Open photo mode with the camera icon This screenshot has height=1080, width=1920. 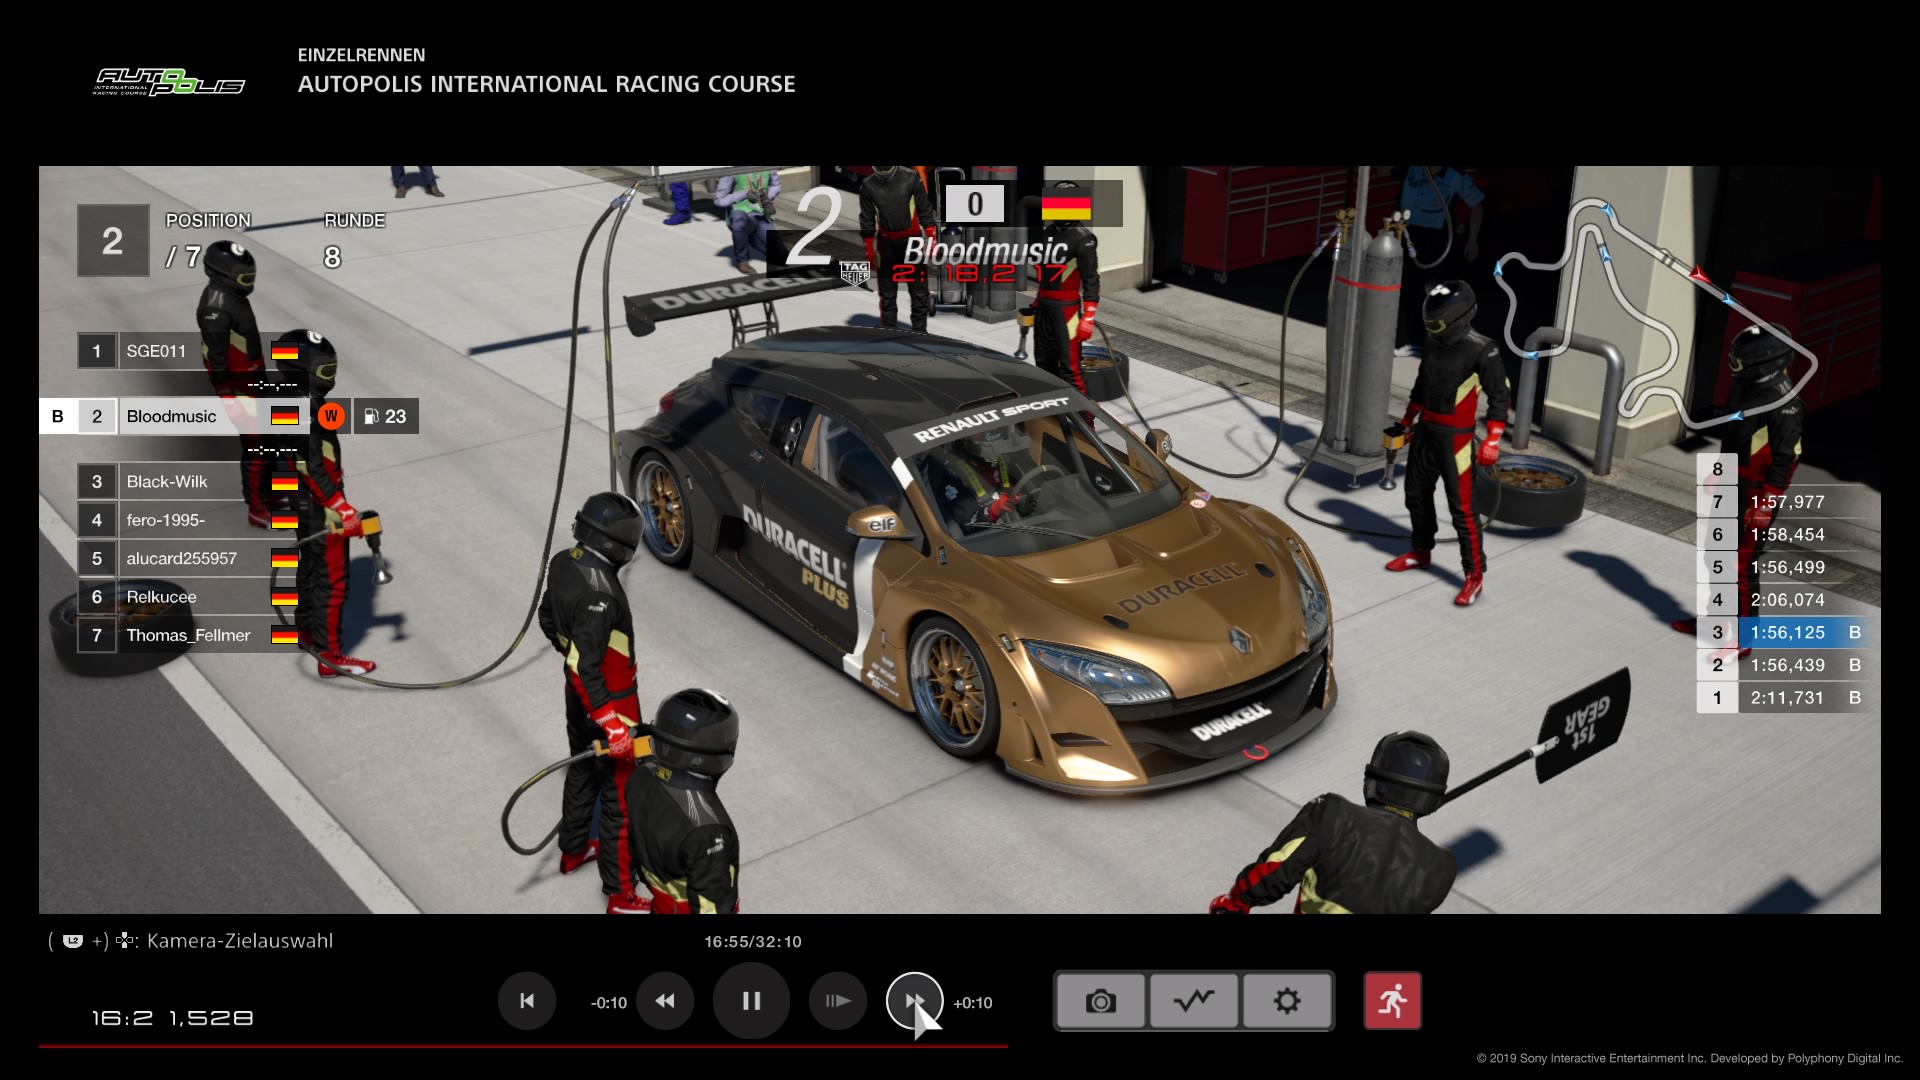click(1100, 1001)
